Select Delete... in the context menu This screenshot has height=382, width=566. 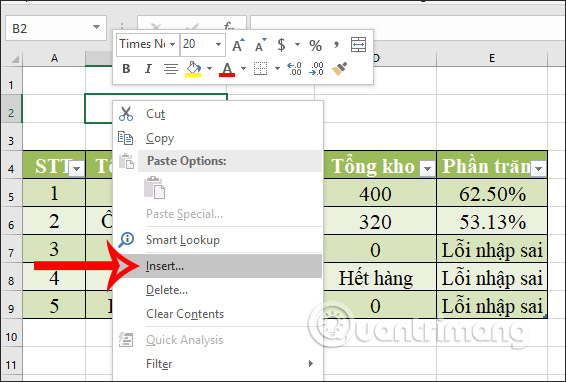pos(217,290)
